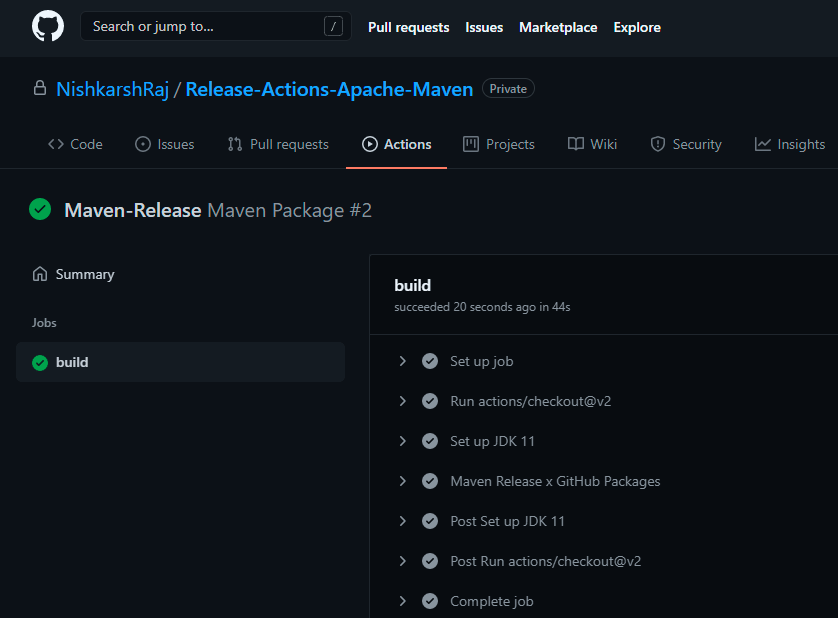Click the status check icon for Set up JDK 11
Viewport: 838px width, 618px height.
pyautogui.click(x=430, y=441)
